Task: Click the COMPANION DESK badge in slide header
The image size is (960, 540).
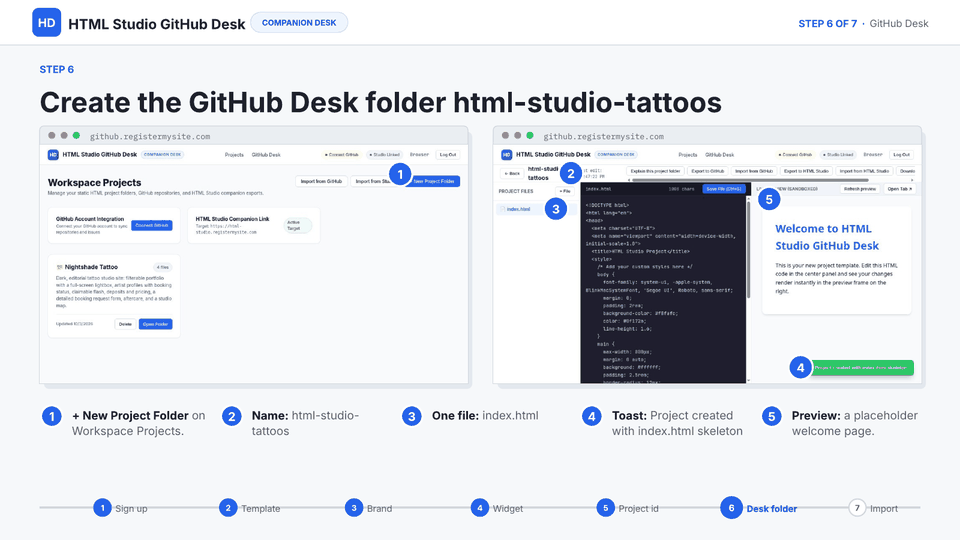Action: [x=299, y=23]
